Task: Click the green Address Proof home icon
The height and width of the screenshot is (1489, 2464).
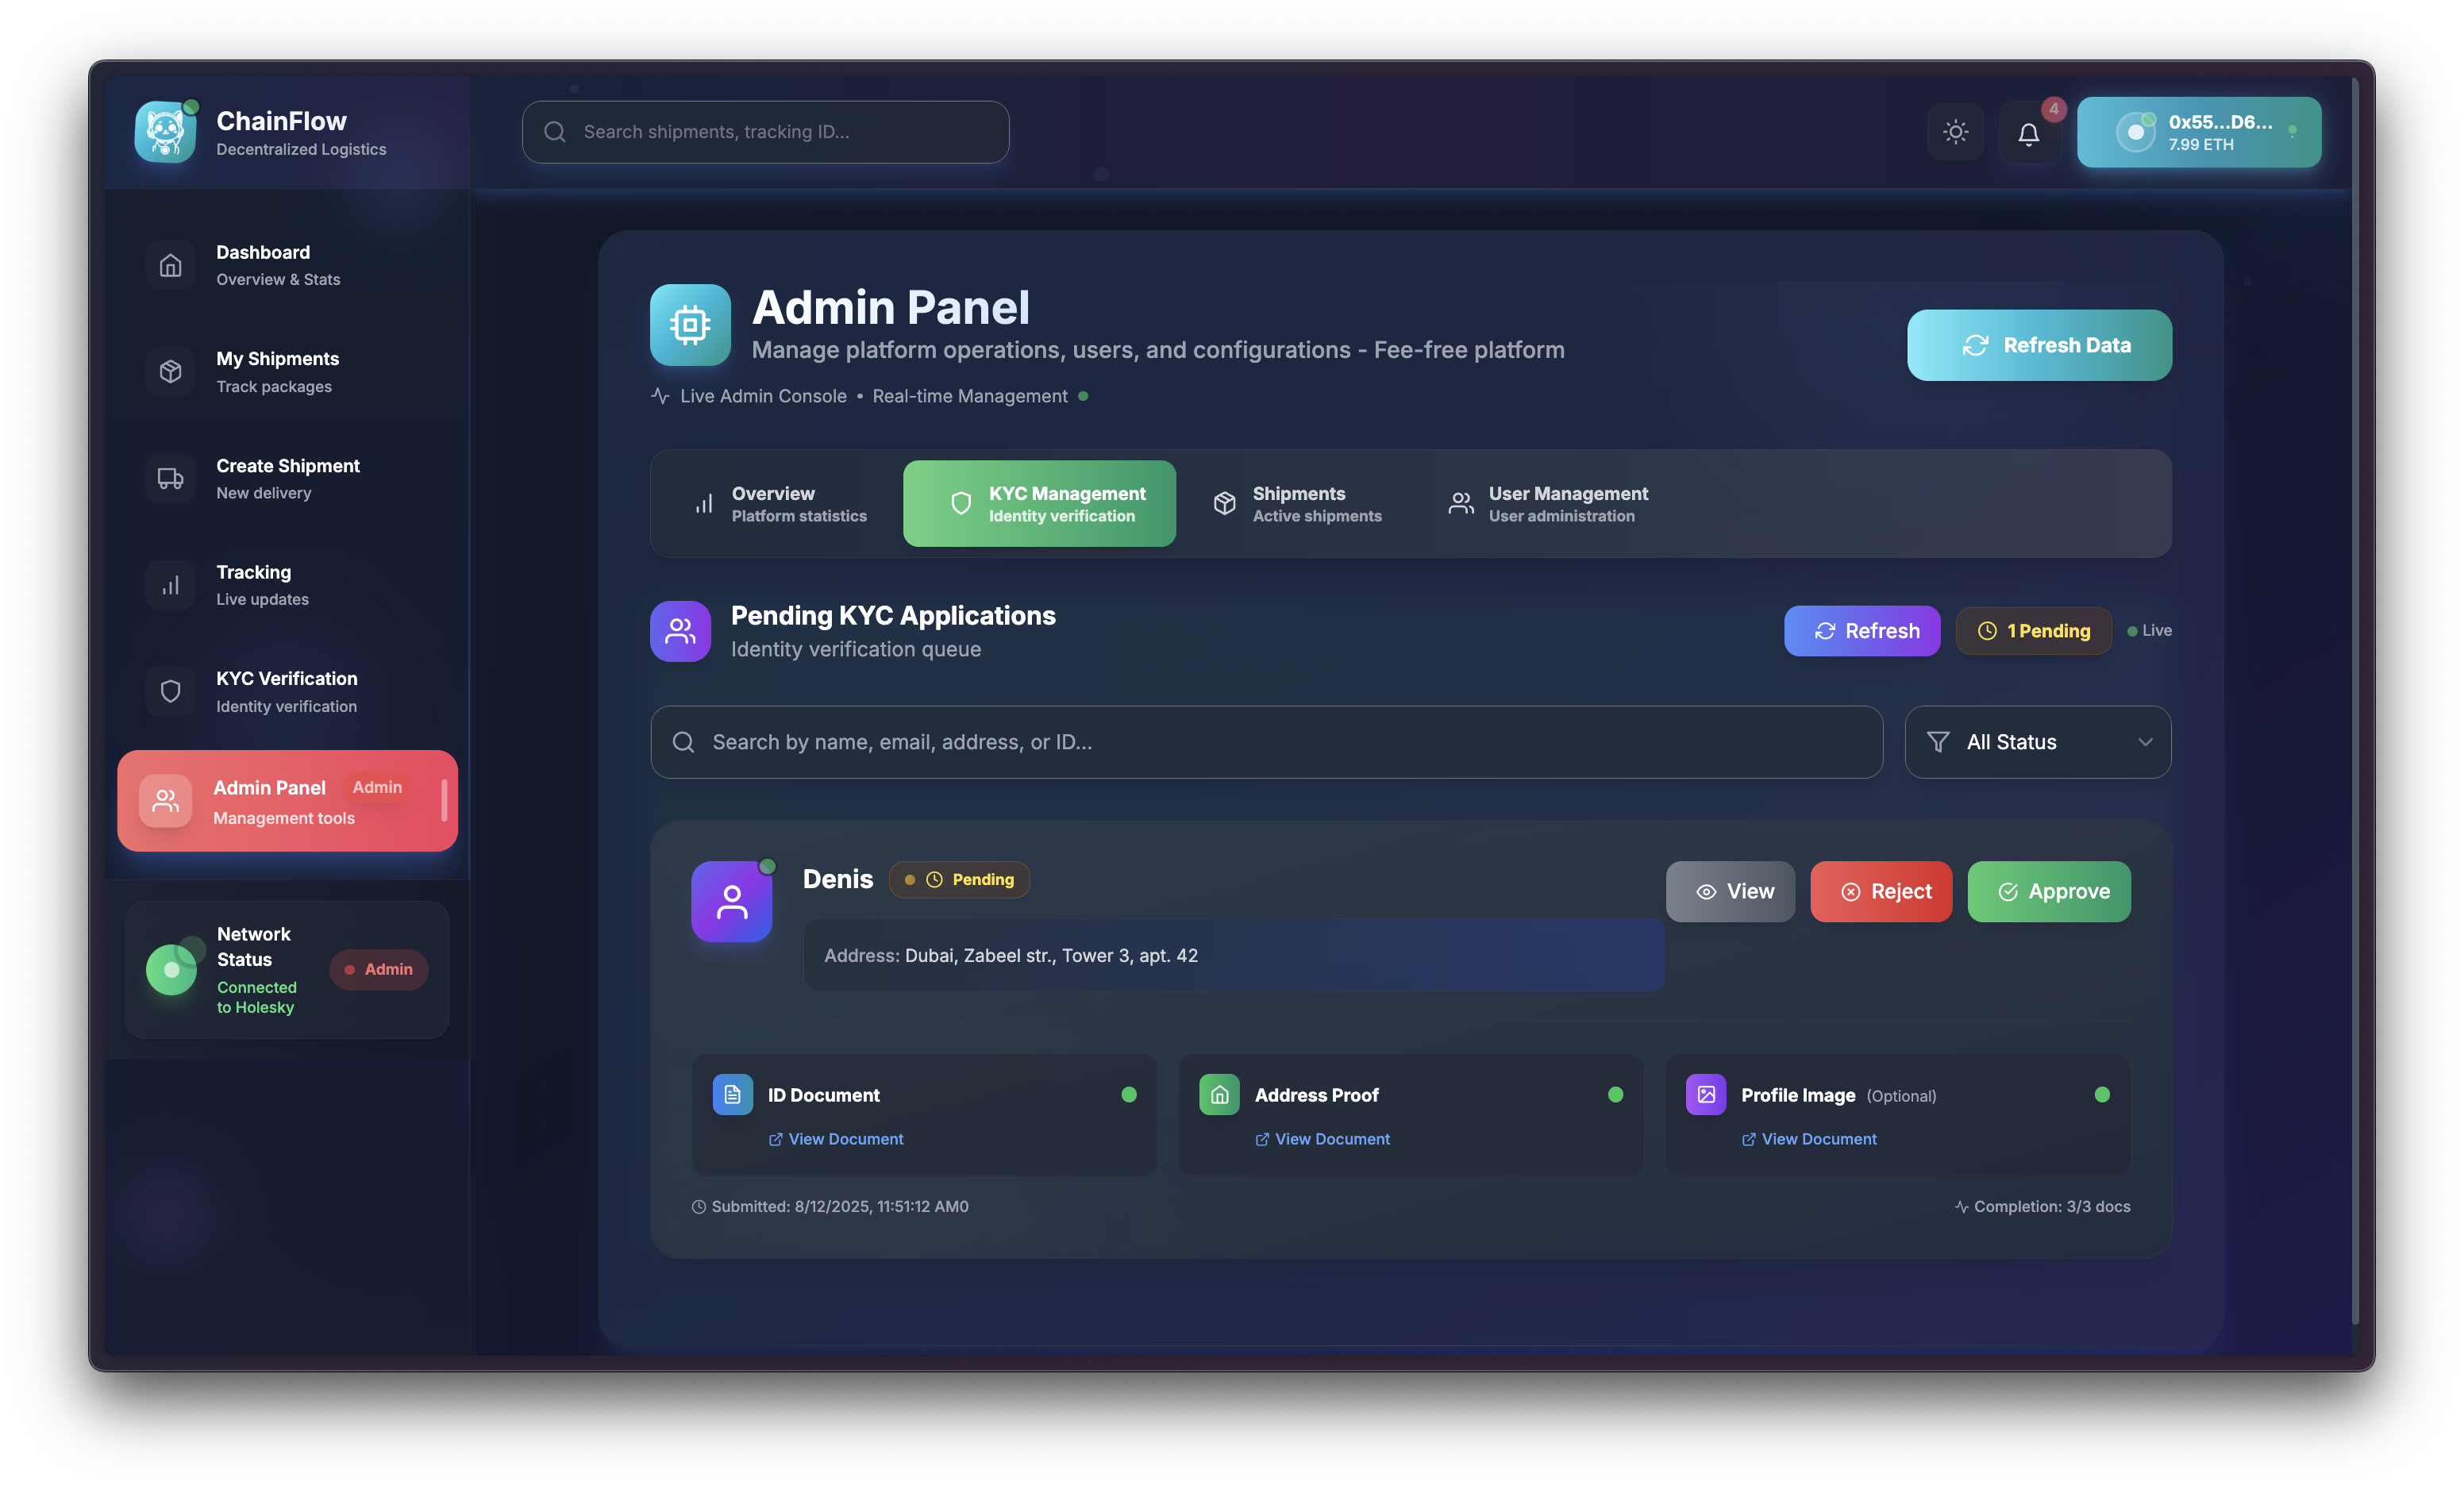Action: point(1219,1094)
